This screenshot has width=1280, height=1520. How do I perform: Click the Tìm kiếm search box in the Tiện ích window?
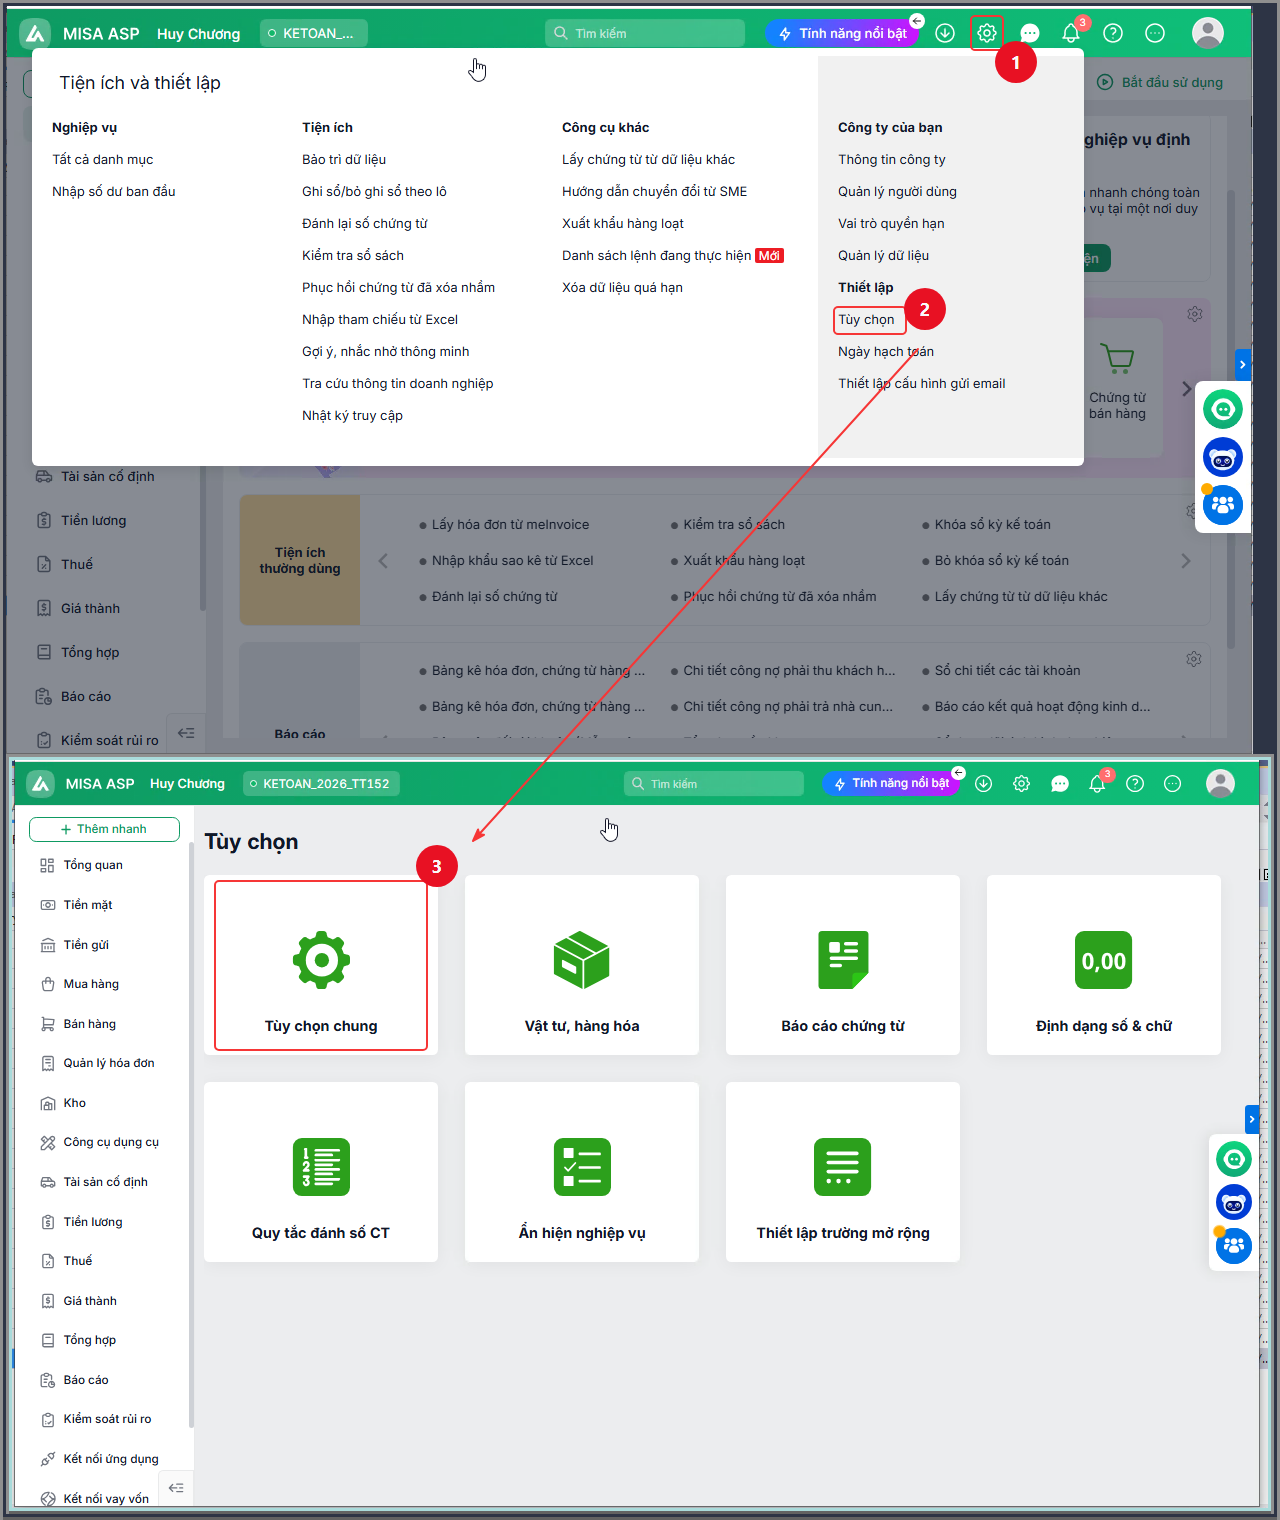point(645,33)
